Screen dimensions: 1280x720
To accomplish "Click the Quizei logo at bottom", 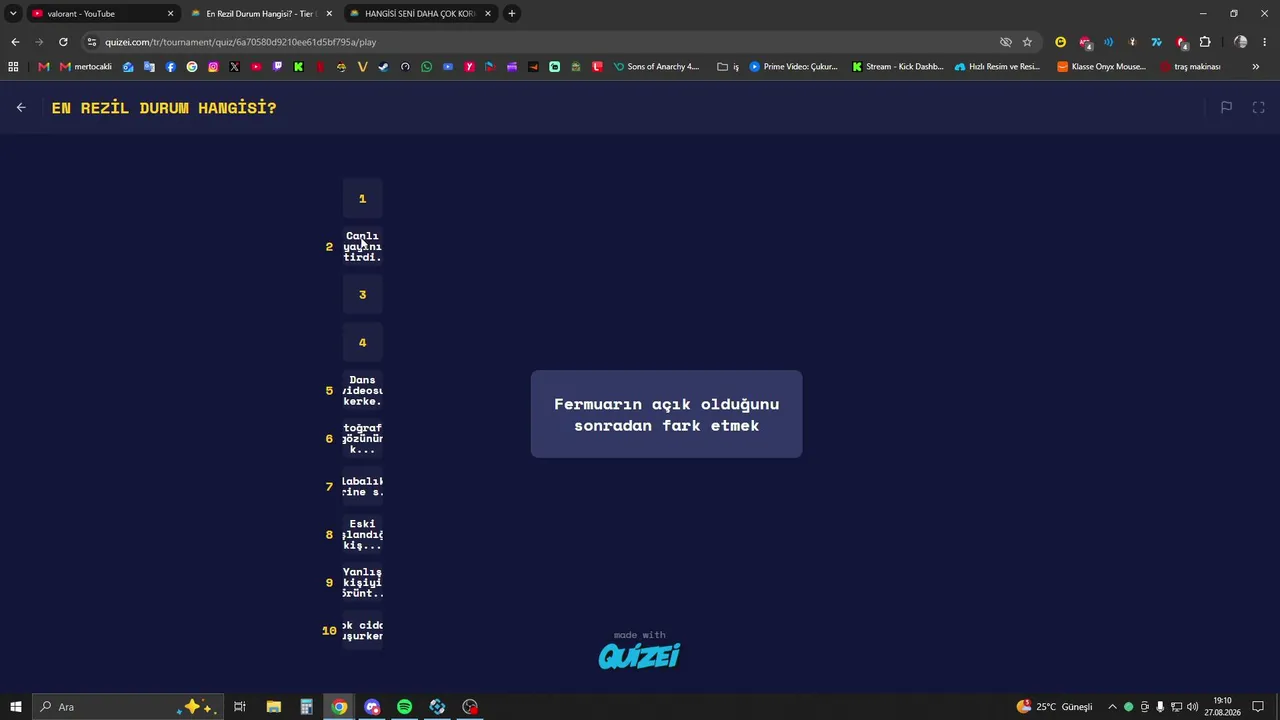I will pos(639,655).
